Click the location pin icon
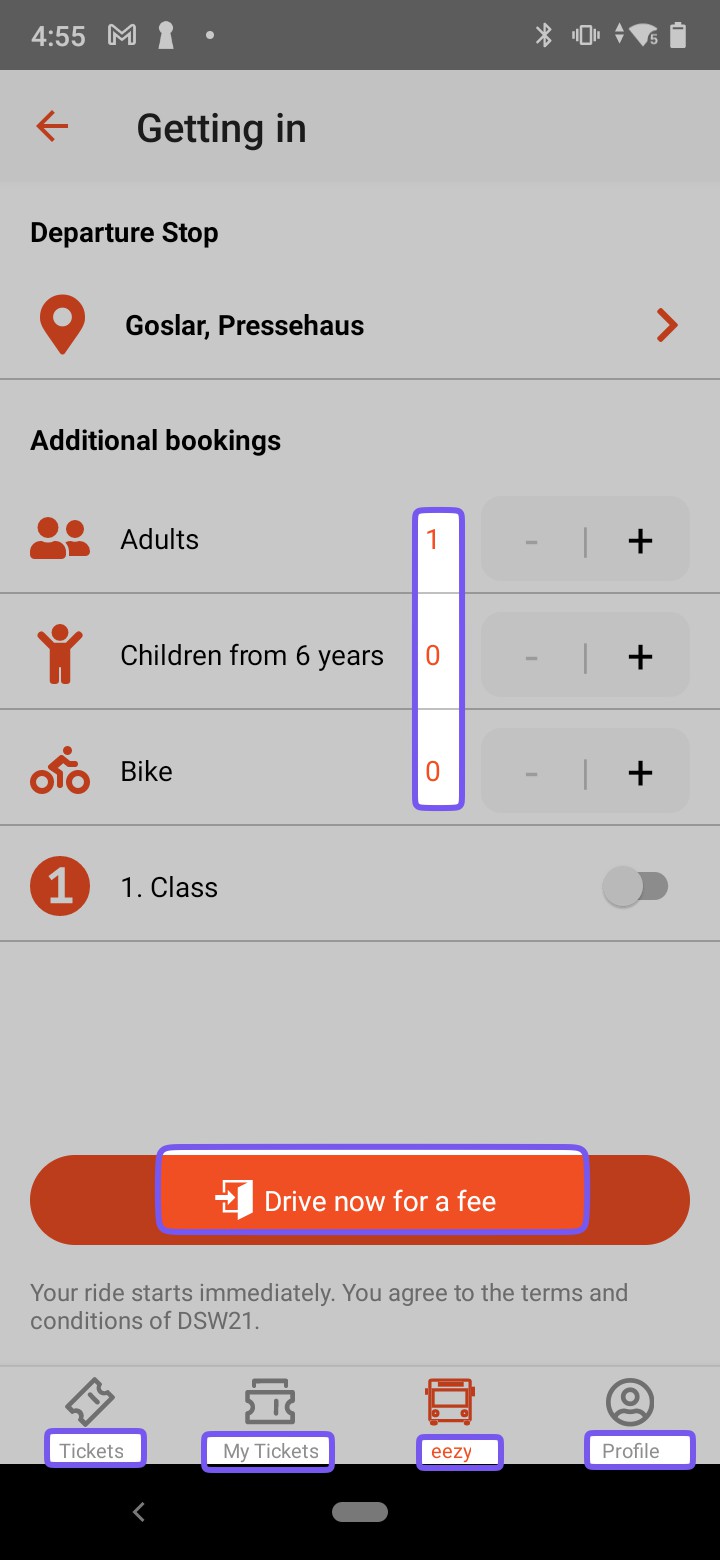The image size is (720, 1560). 62,326
